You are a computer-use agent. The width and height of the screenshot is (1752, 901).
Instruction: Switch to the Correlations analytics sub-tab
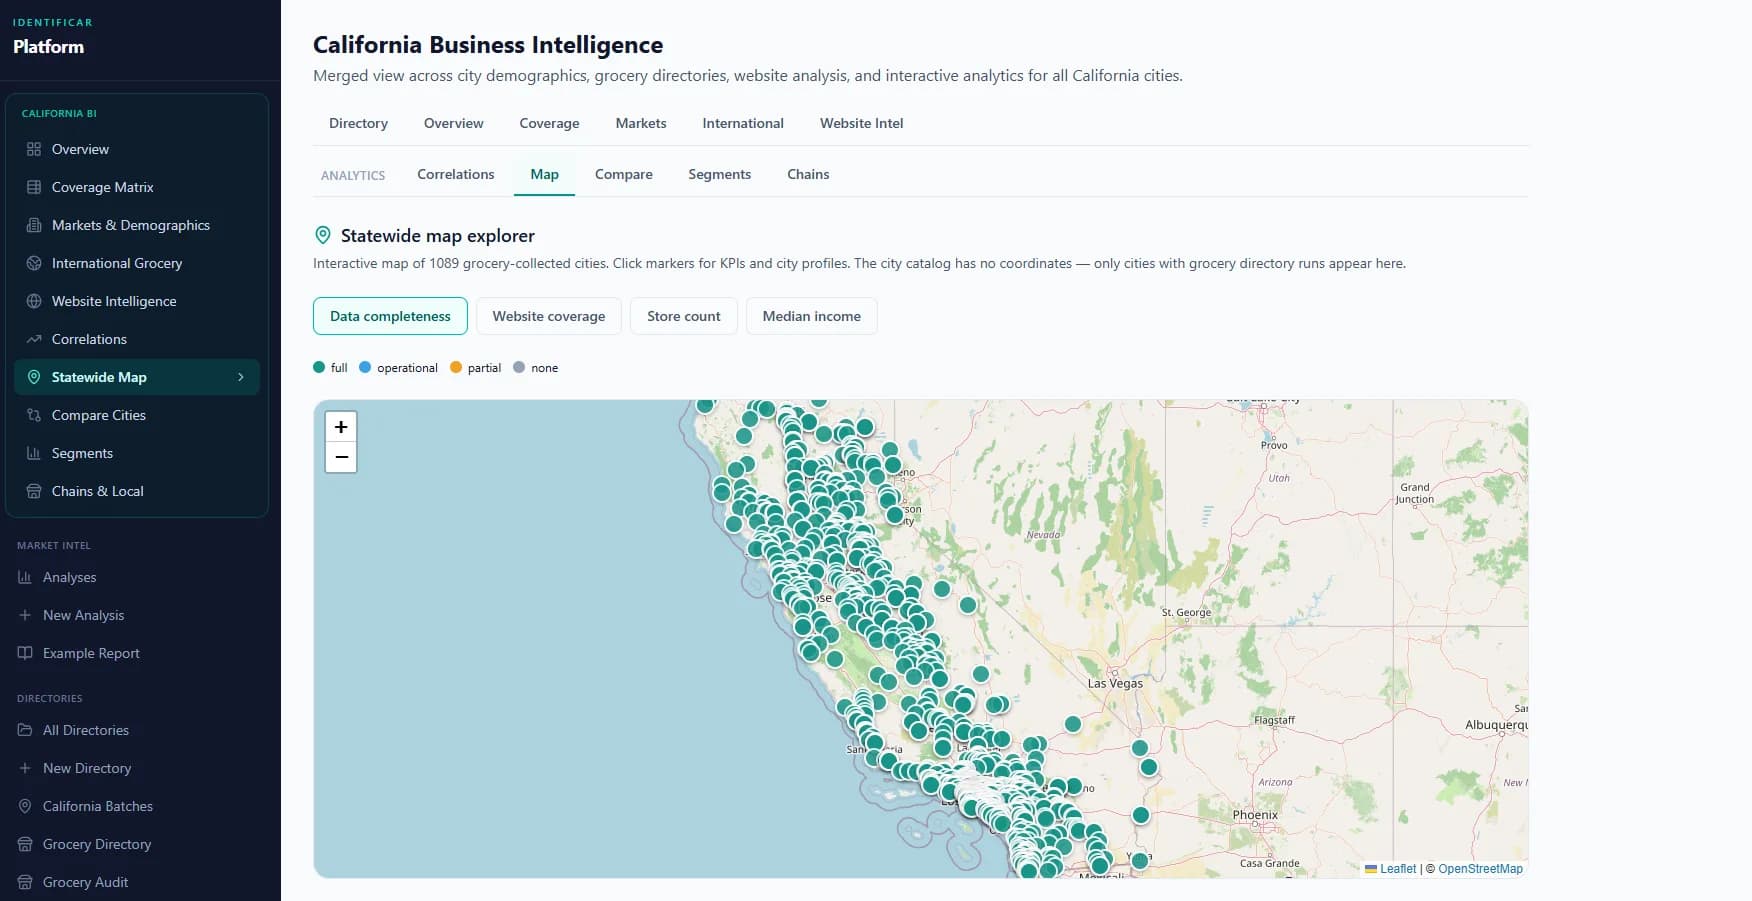[456, 174]
